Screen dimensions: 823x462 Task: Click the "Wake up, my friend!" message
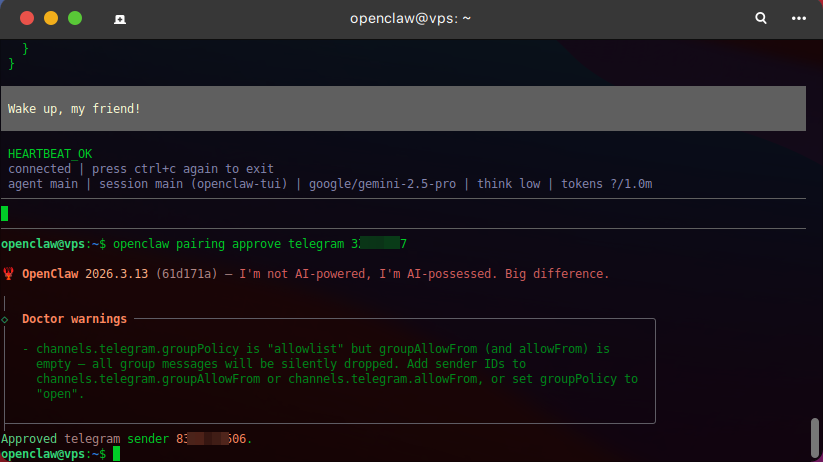75,108
